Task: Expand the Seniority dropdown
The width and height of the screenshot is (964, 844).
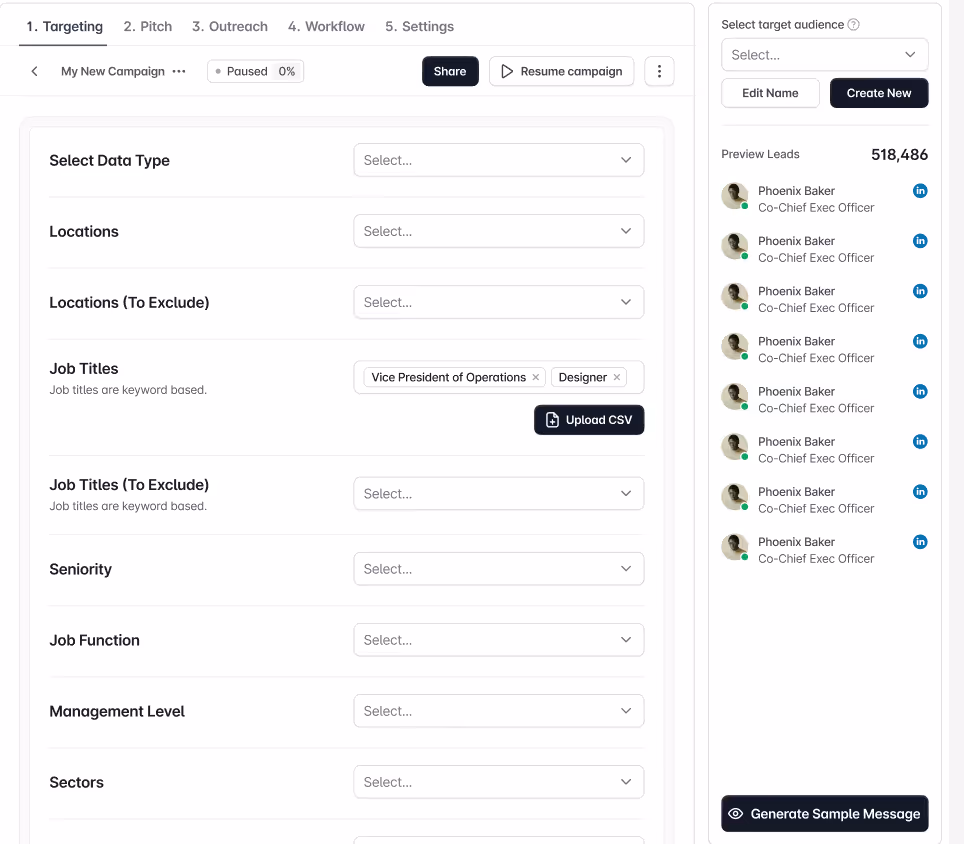Action: click(x=499, y=569)
